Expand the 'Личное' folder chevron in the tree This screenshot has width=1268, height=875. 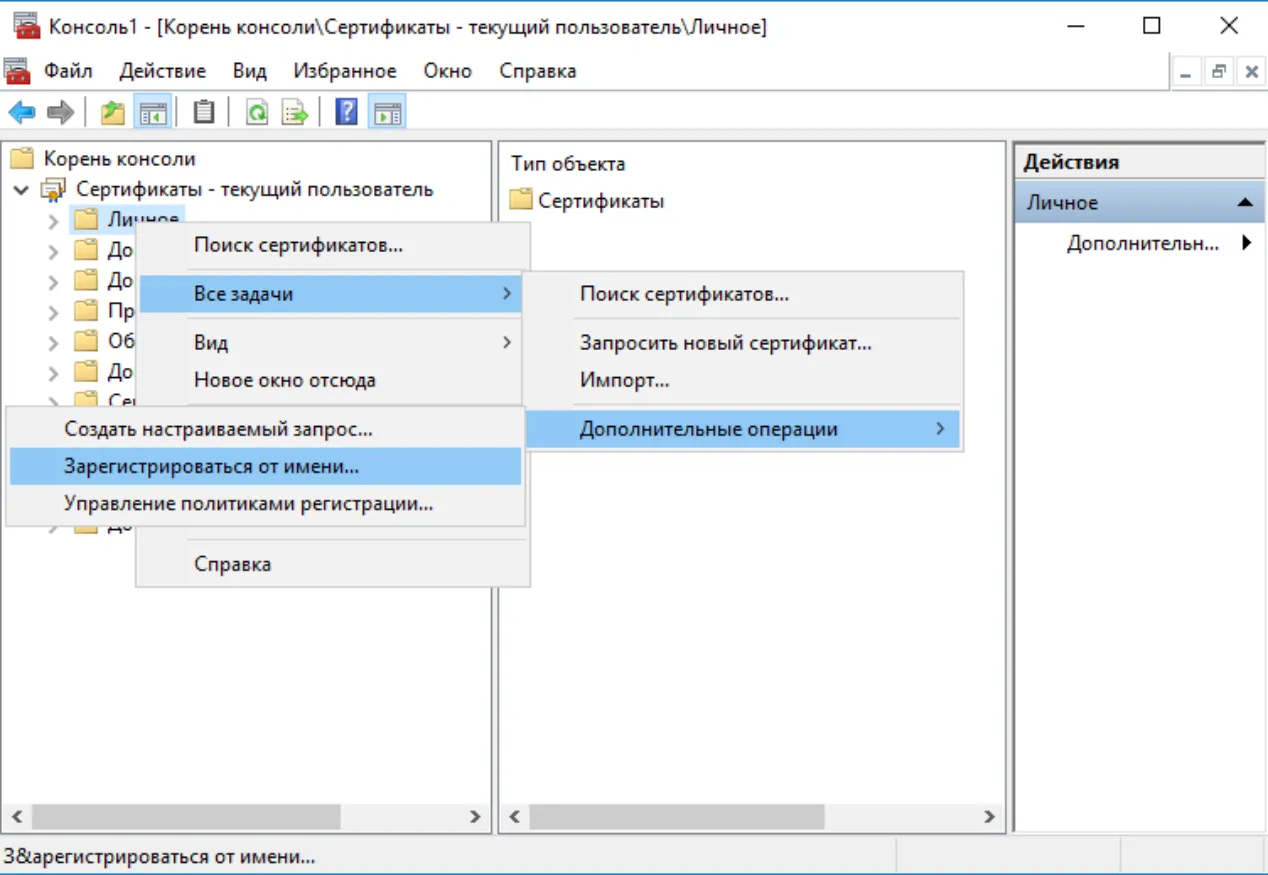(53, 221)
